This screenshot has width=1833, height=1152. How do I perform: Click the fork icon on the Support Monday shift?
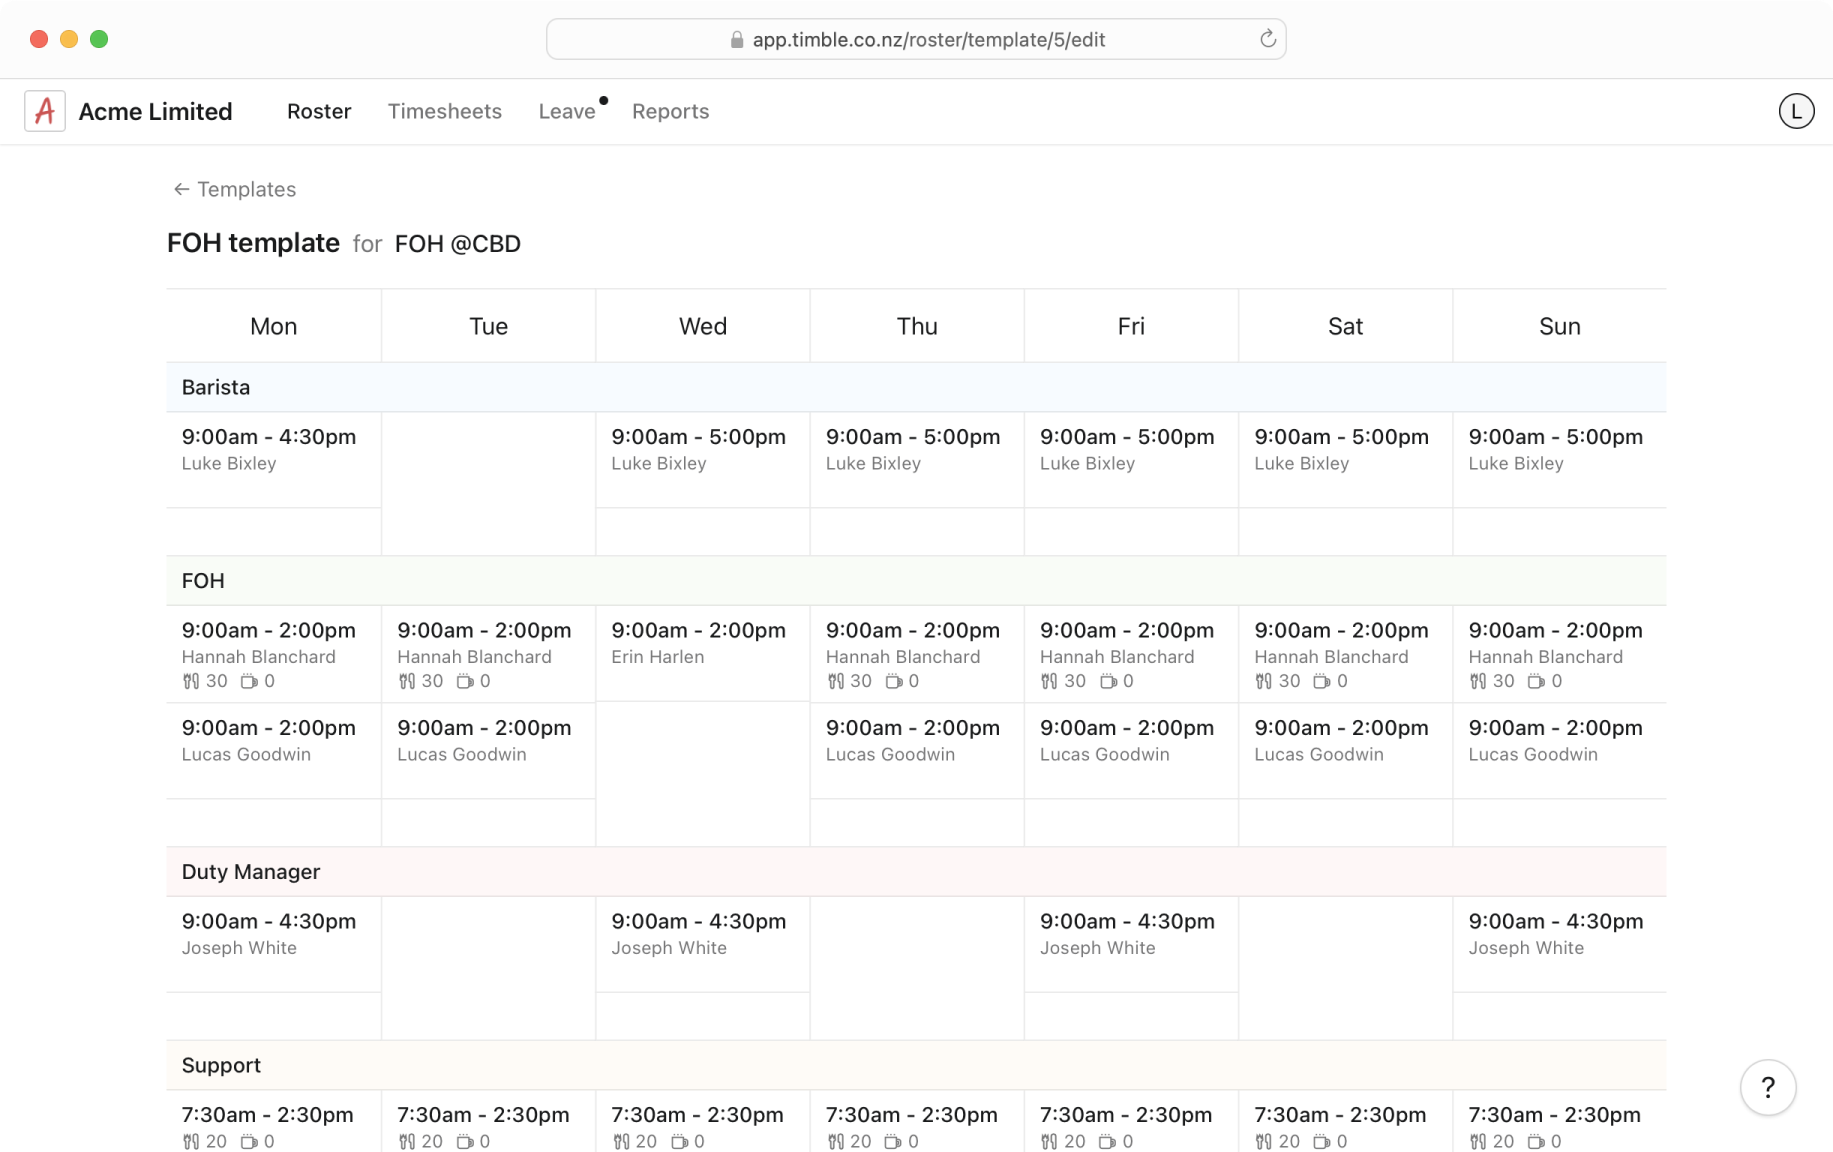(191, 1141)
